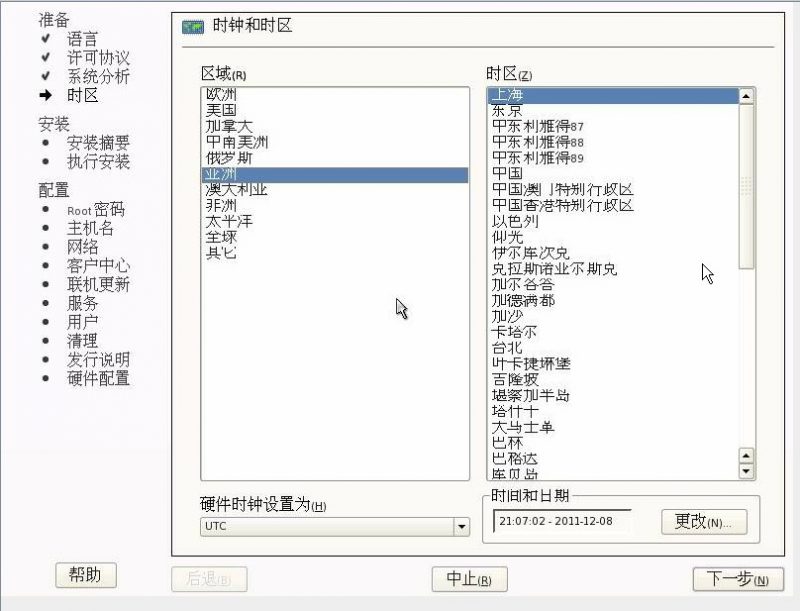Select 台北 in the timezone list
800x611 pixels.
pos(508,348)
